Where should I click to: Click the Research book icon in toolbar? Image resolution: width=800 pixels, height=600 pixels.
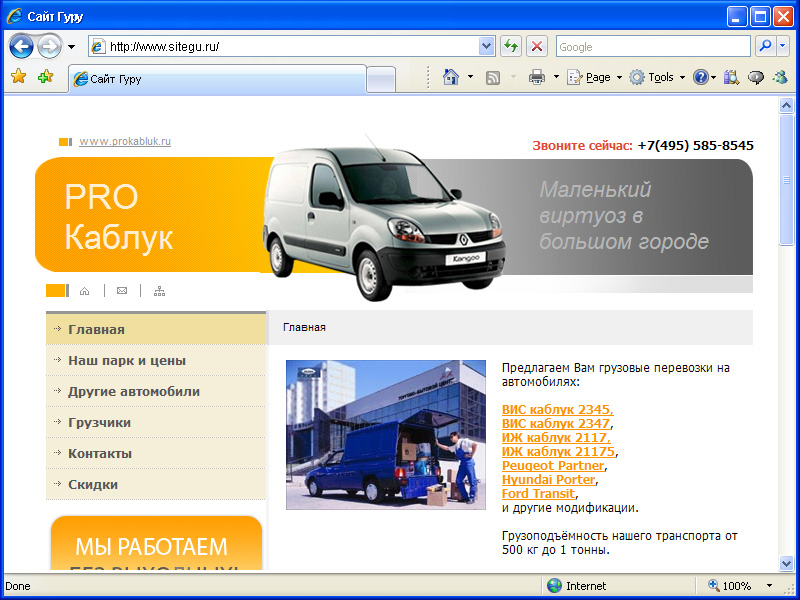pyautogui.click(x=731, y=78)
